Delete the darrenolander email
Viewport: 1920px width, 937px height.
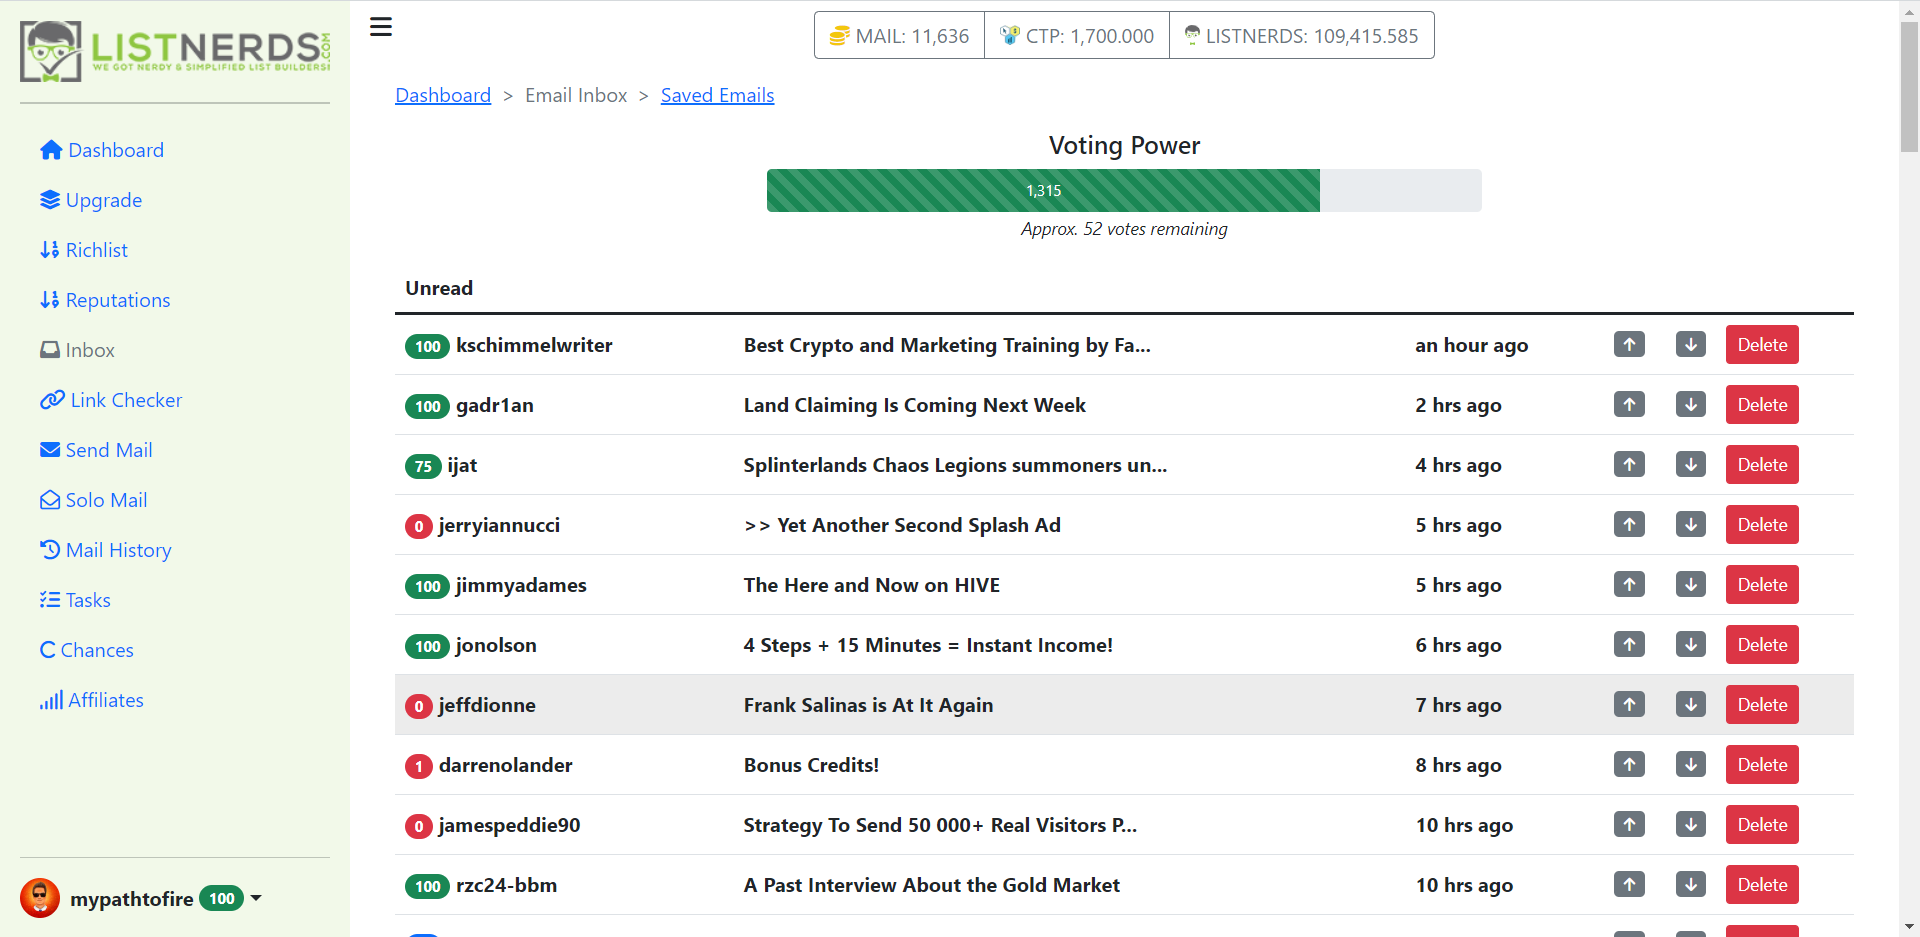(1762, 765)
